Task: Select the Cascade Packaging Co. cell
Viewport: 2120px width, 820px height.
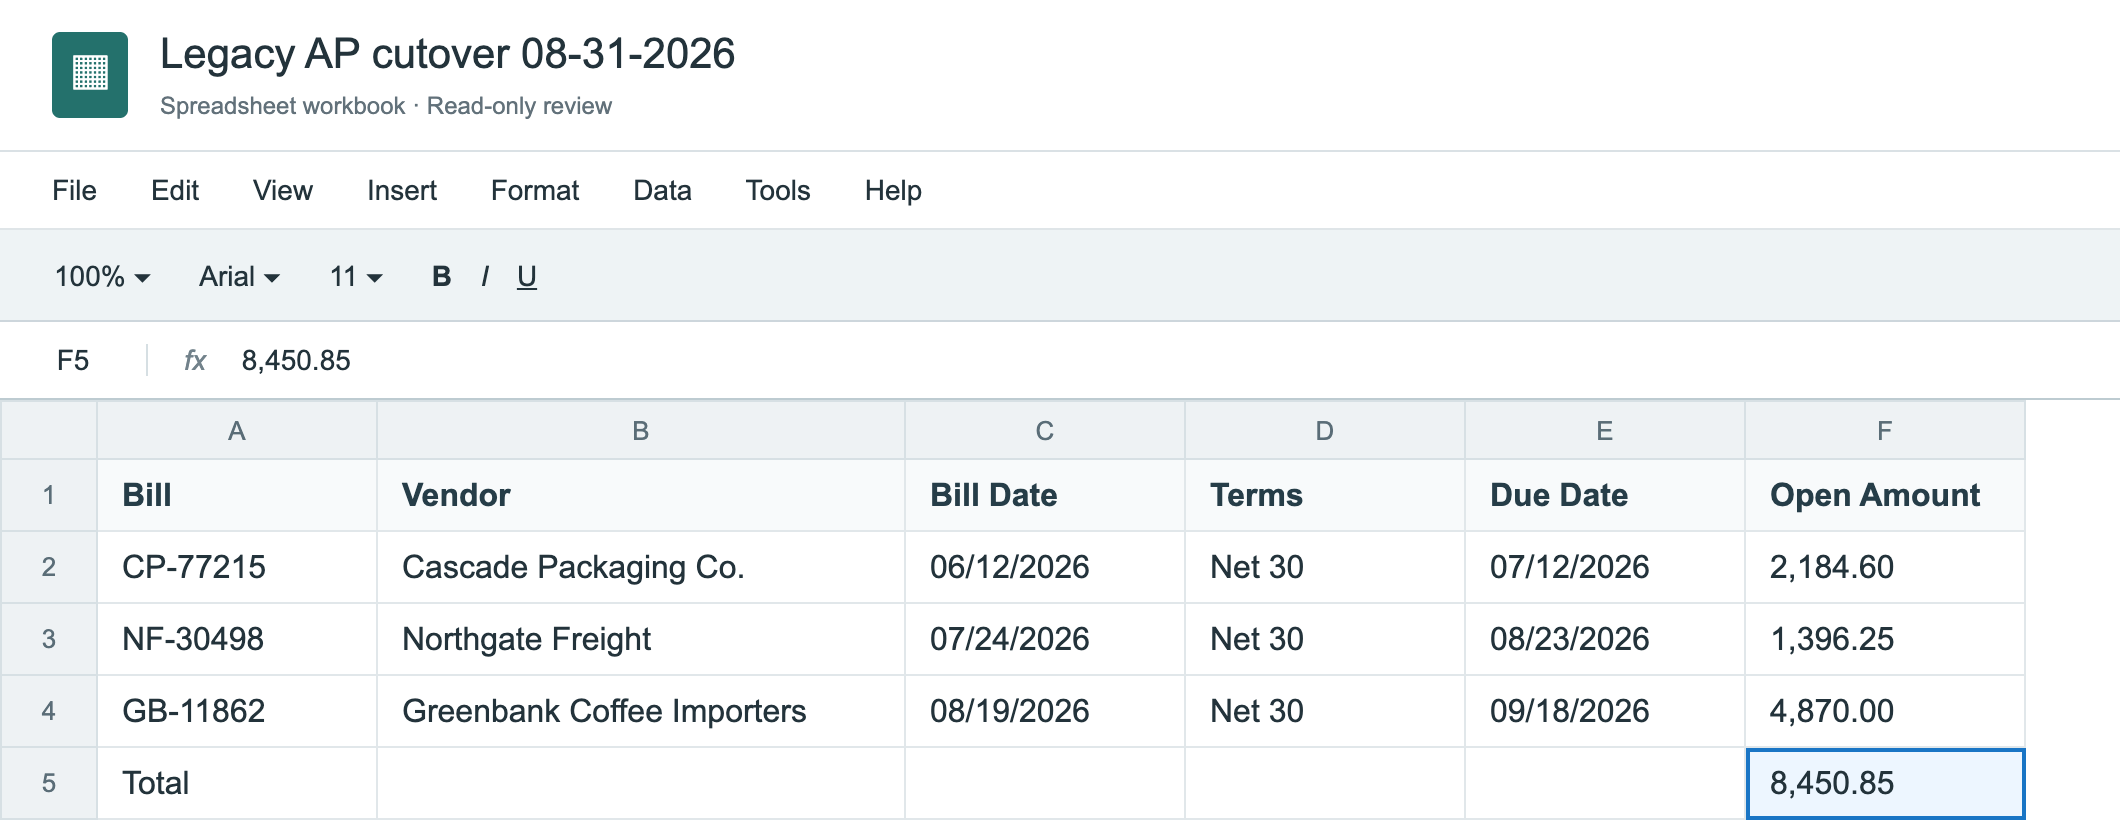Action: [x=641, y=567]
